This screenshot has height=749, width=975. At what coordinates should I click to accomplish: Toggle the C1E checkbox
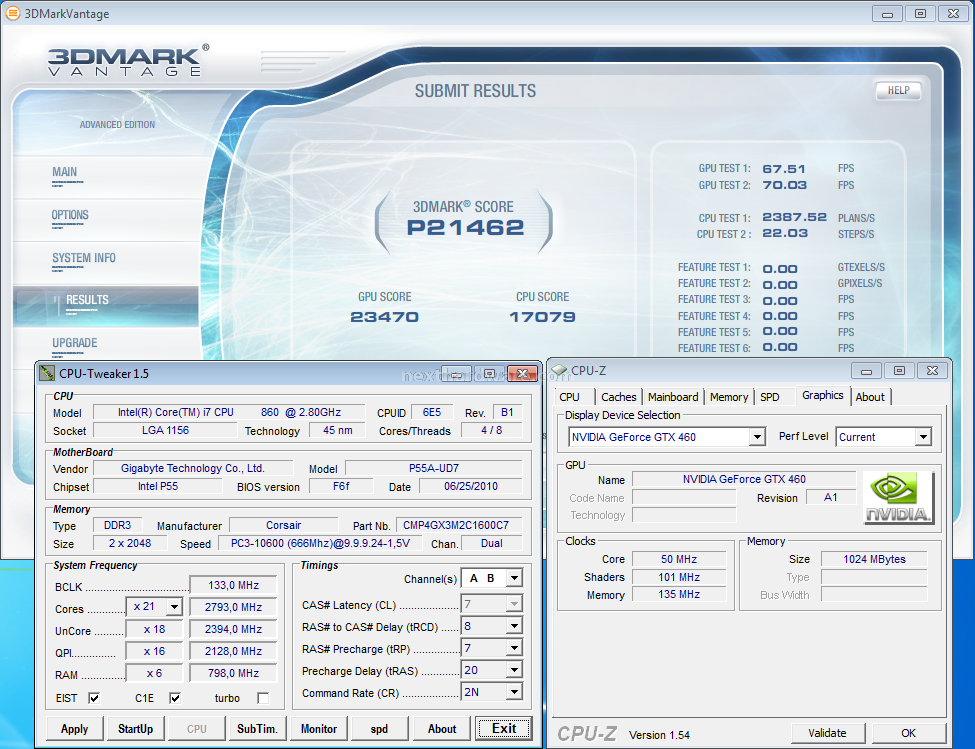coord(175,698)
